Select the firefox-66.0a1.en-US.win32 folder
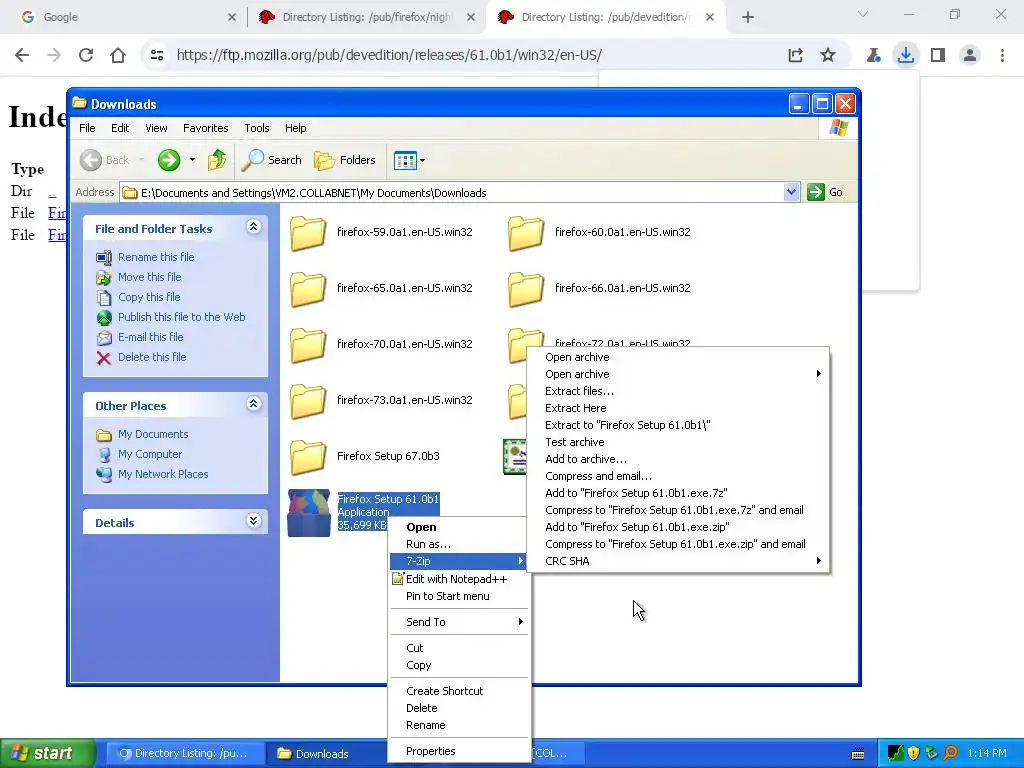The width and height of the screenshot is (1024, 768). point(599,289)
